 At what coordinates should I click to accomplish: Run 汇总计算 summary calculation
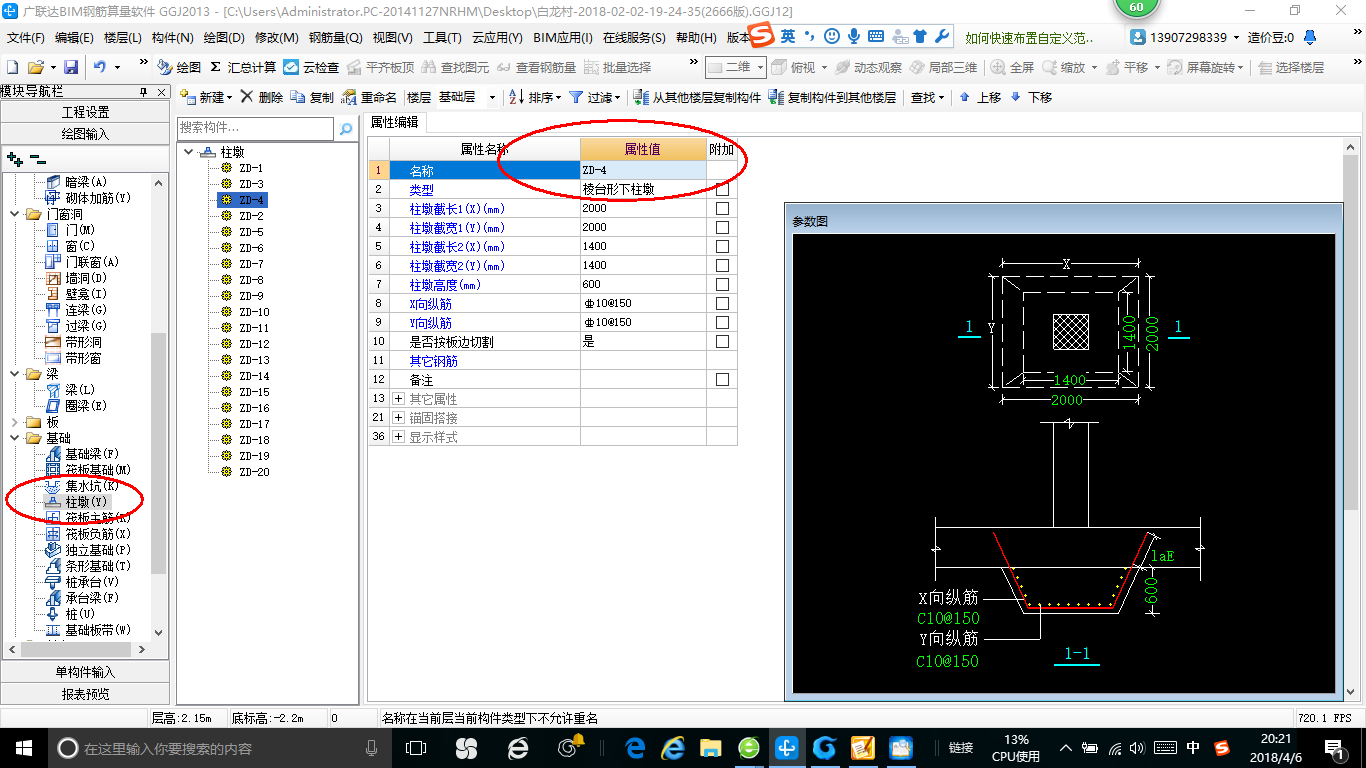[x=243, y=67]
